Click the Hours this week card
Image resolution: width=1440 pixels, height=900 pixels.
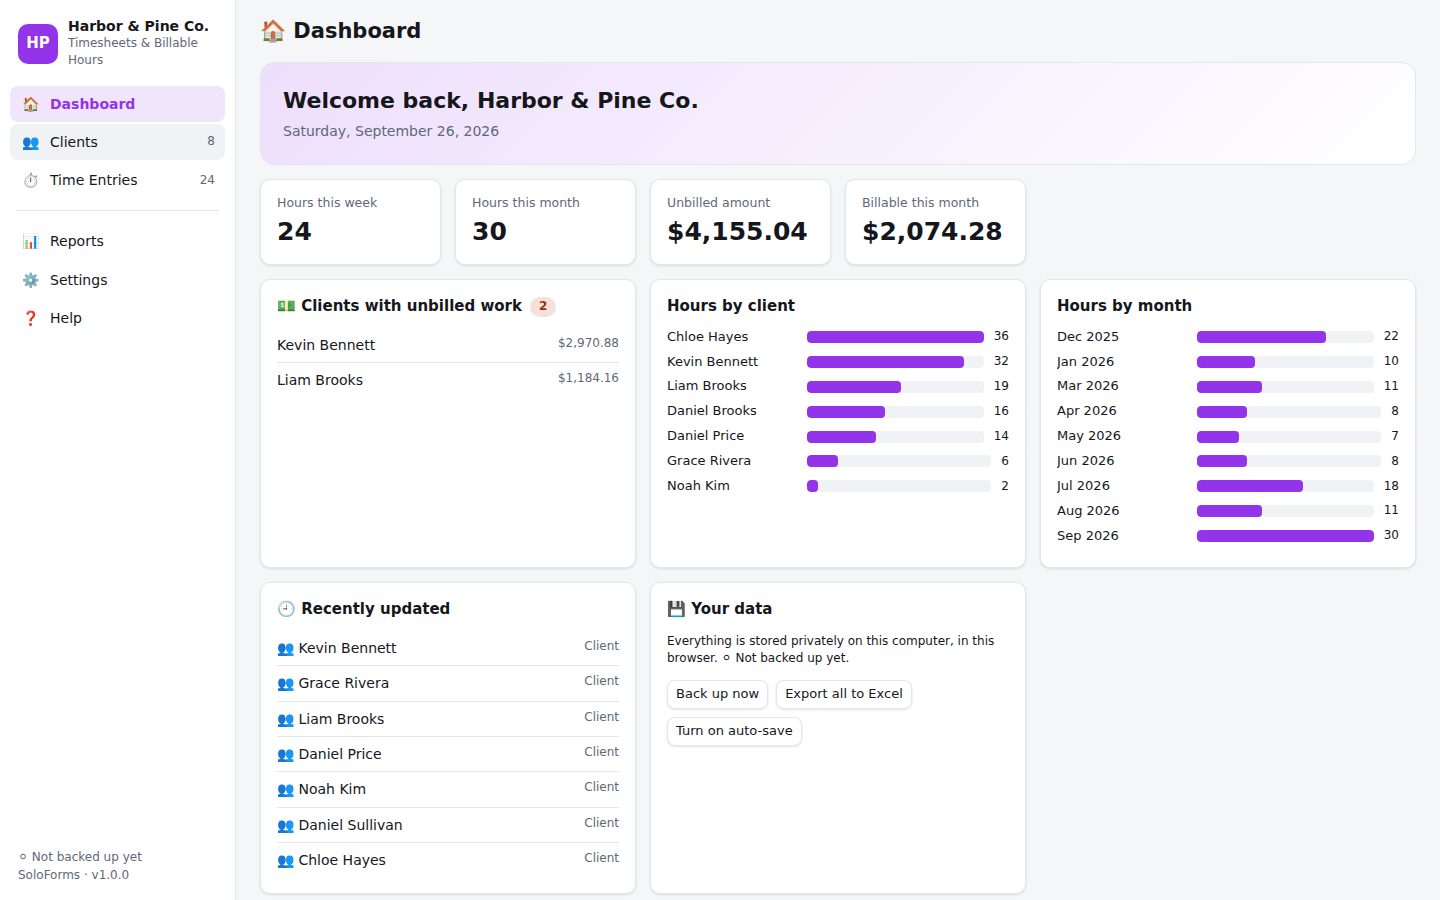click(x=350, y=222)
